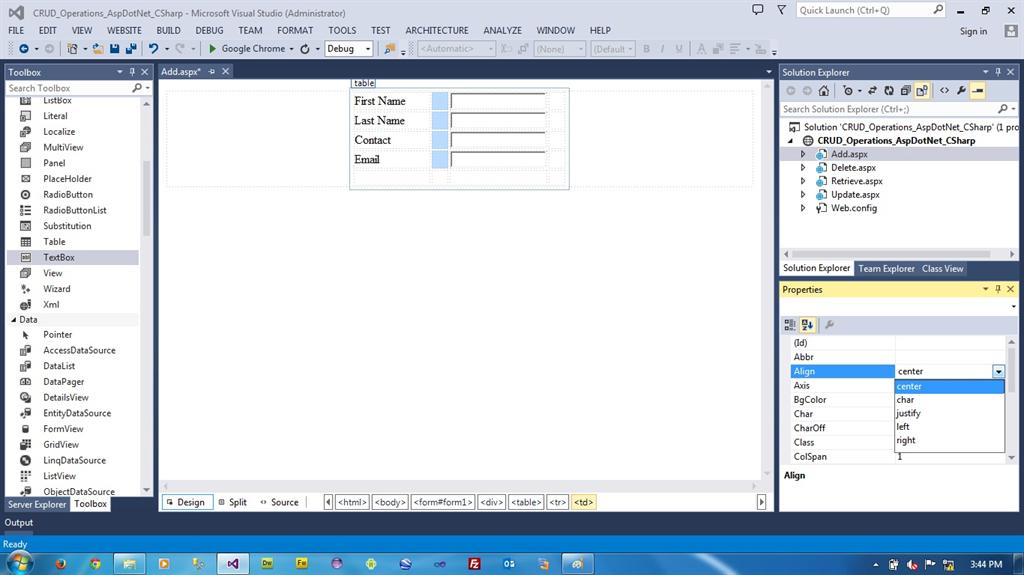Click the First Name text box in designer
Viewport: 1024px width, 575px height.
pos(498,101)
